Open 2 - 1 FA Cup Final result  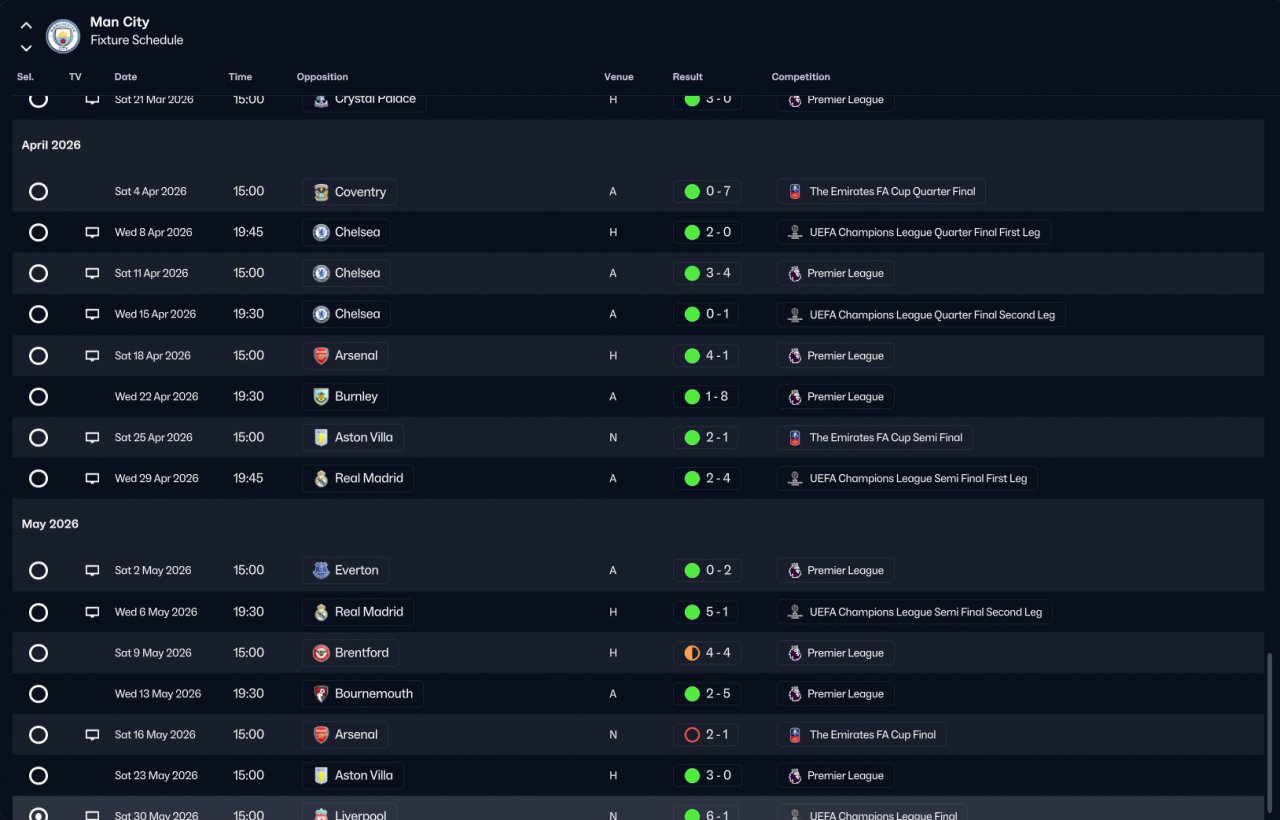pos(707,734)
